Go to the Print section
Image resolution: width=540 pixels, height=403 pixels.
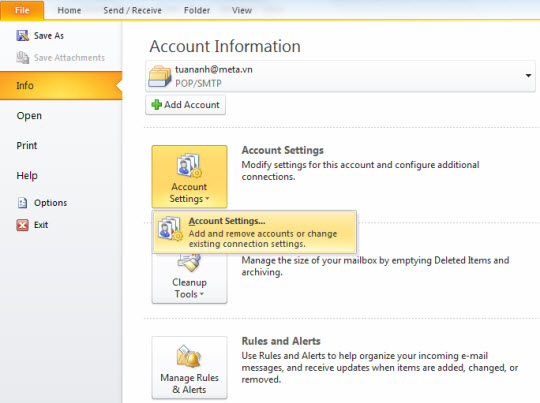pyautogui.click(x=27, y=146)
